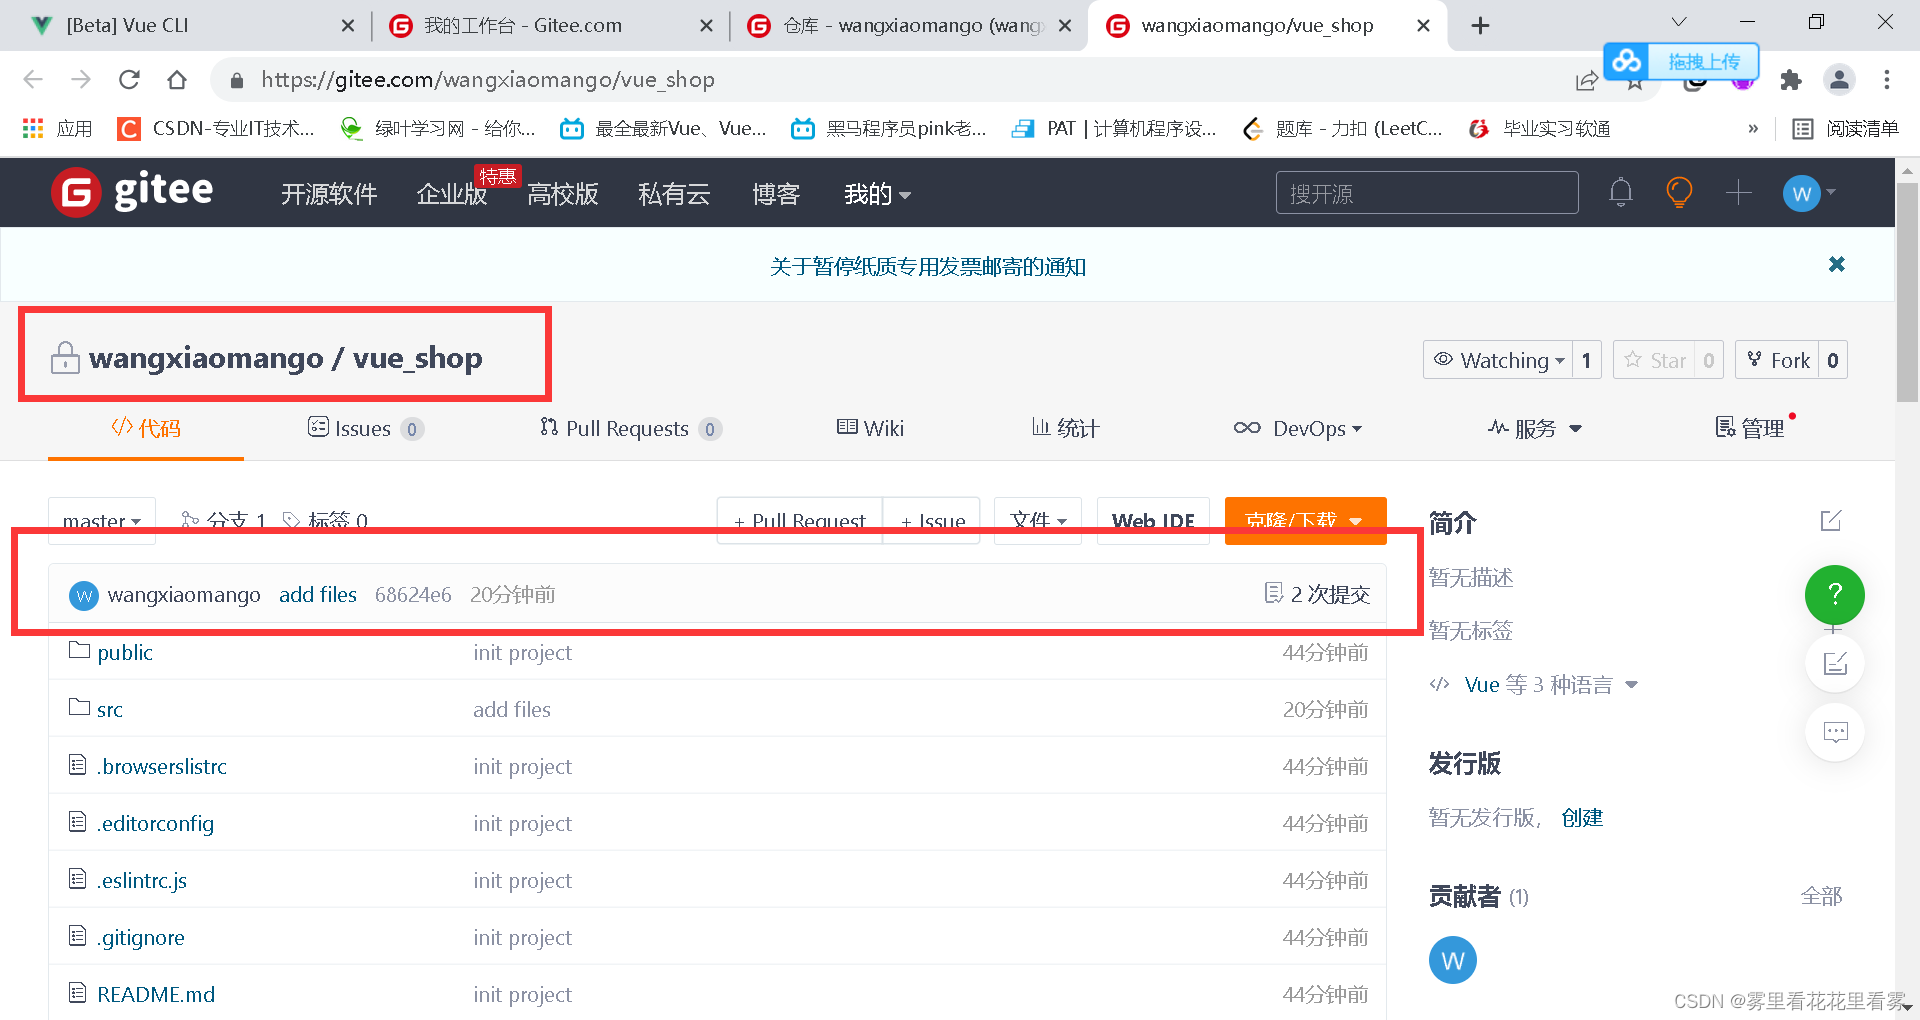Open the README.md file
This screenshot has height=1020, width=1920.
[156, 994]
